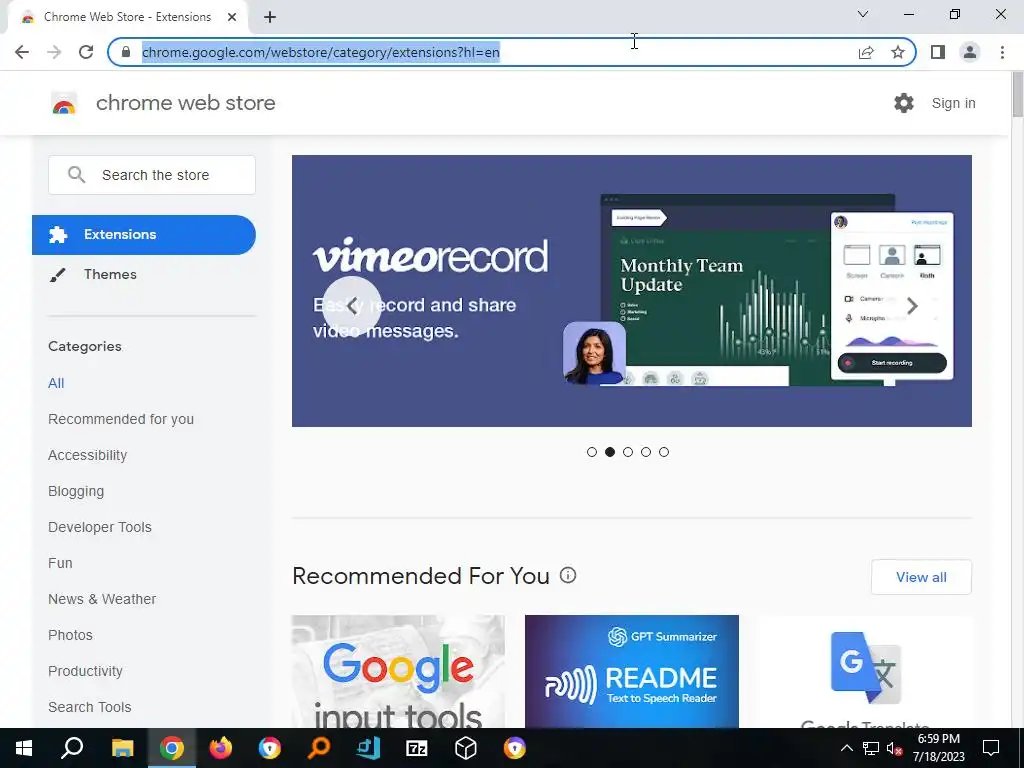Image resolution: width=1024 pixels, height=768 pixels.
Task: Click the magnifier icon in store search
Action: (76, 174)
